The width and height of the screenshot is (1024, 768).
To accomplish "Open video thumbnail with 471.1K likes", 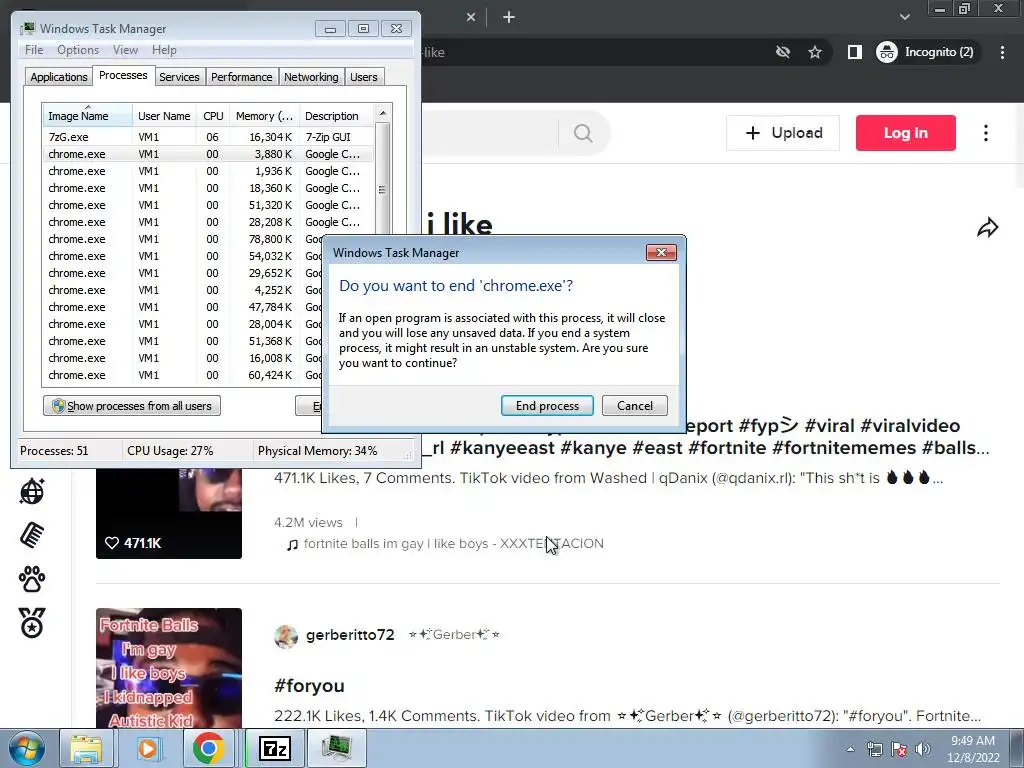I will 168,513.
